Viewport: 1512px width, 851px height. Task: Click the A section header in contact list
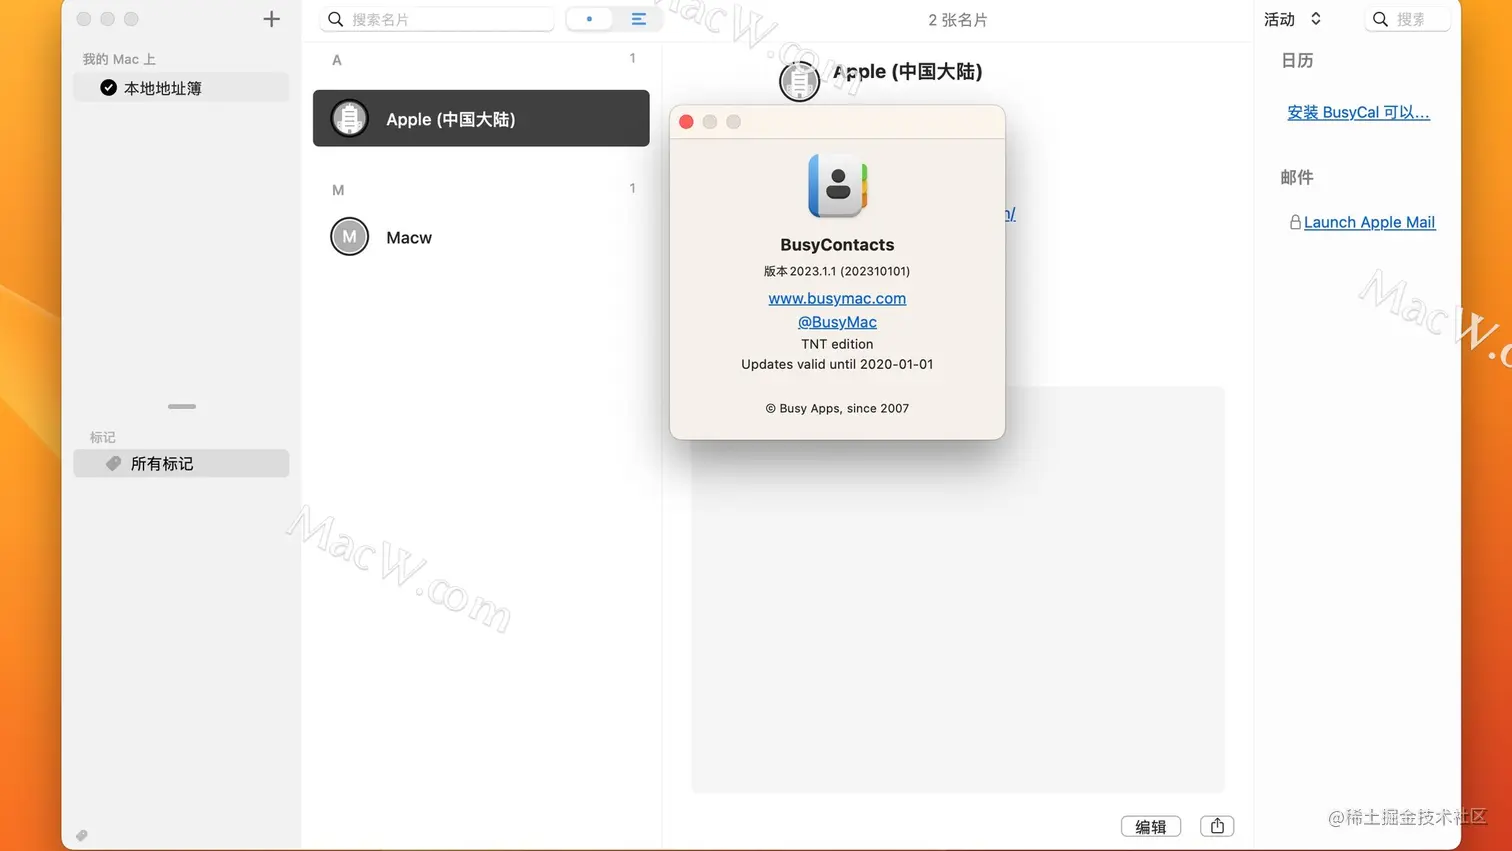click(337, 60)
